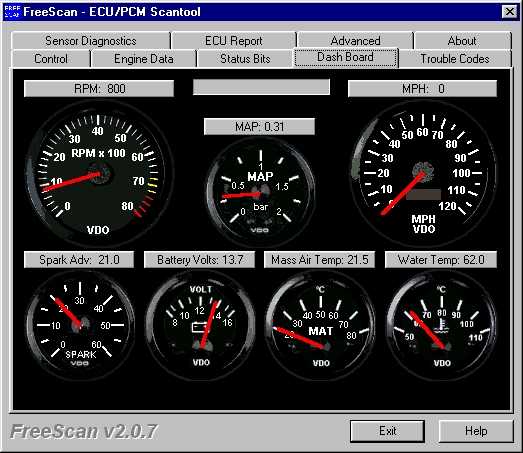Click the coolant thermometer symbol on water gauge

[x=442, y=326]
